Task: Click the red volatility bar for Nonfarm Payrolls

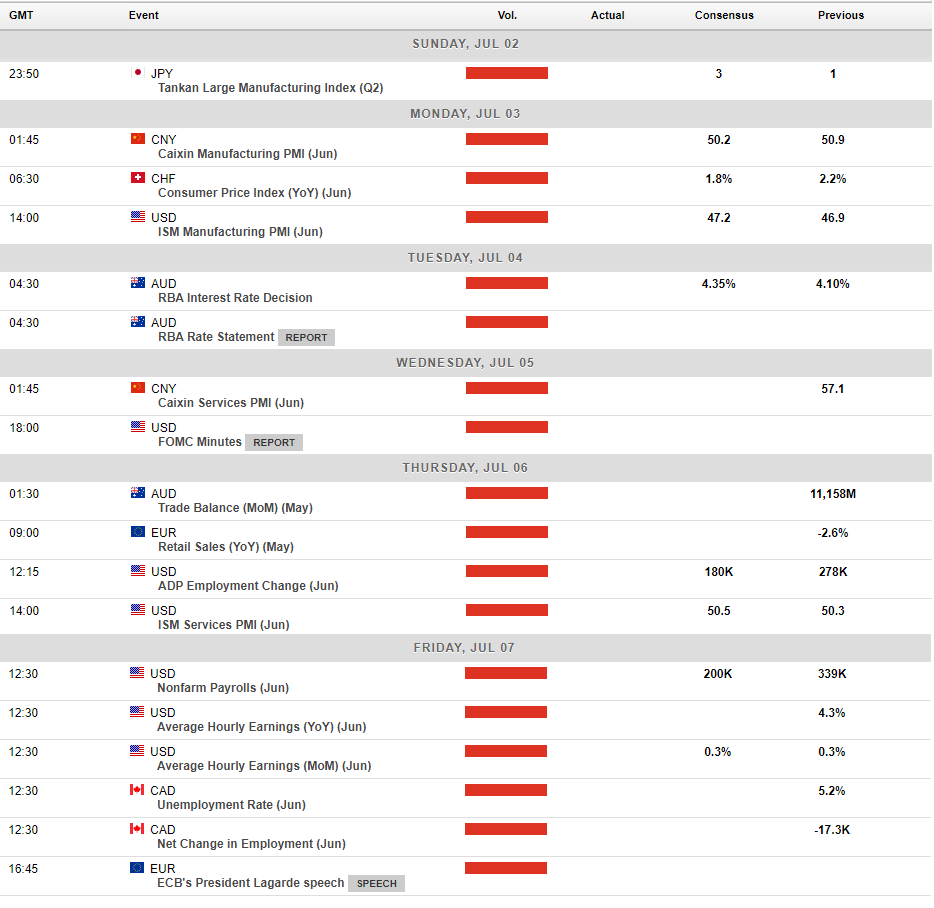Action: 506,673
